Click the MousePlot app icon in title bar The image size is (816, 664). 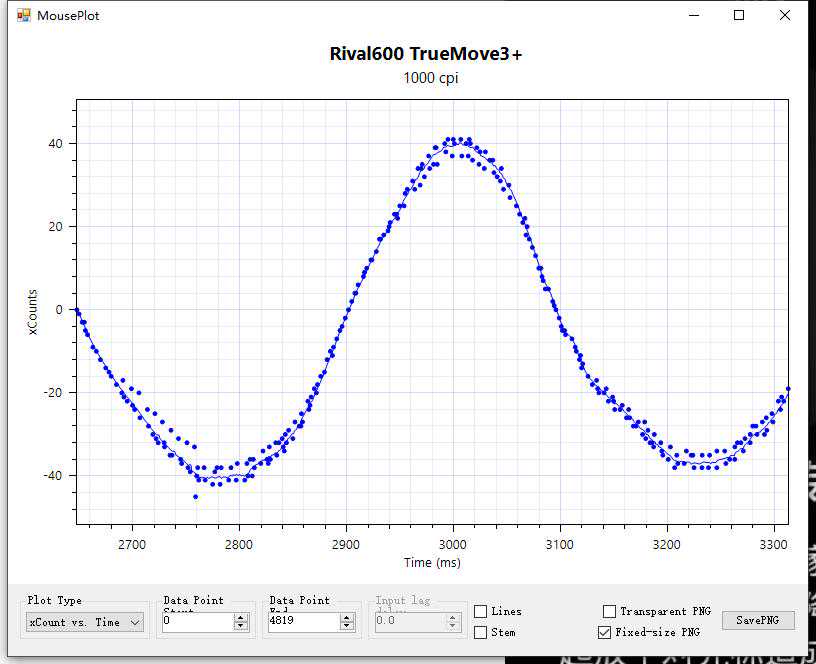click(24, 15)
